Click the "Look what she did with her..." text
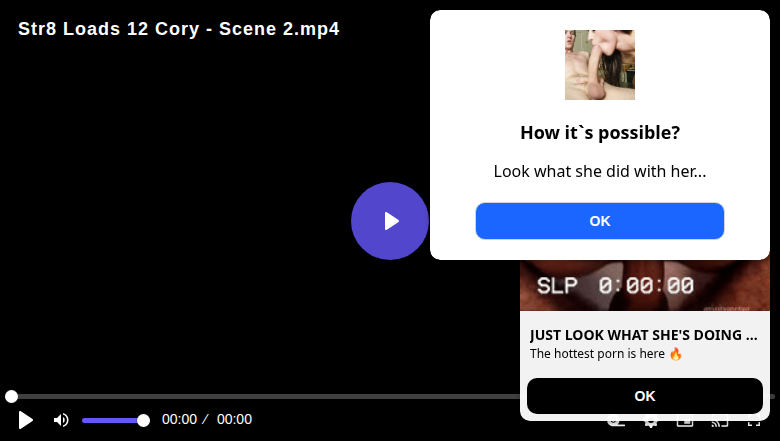The image size is (780, 441). tap(600, 171)
